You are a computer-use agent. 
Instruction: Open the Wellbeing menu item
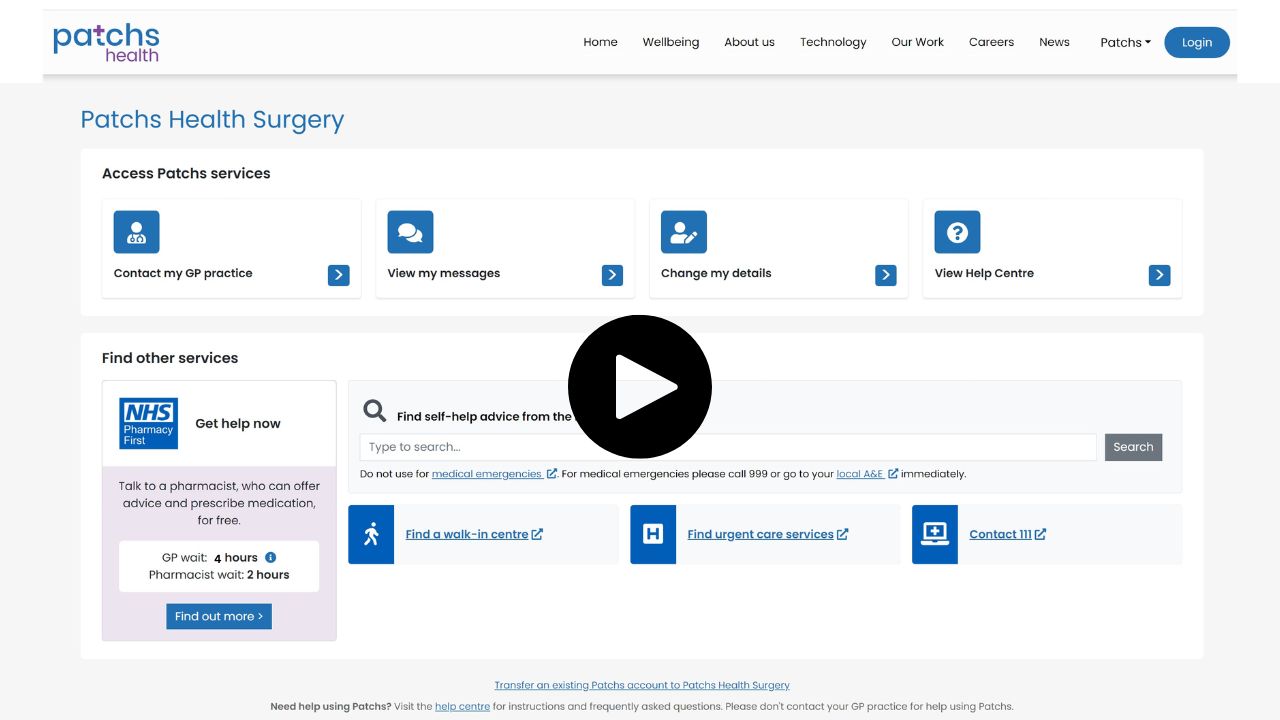point(671,42)
